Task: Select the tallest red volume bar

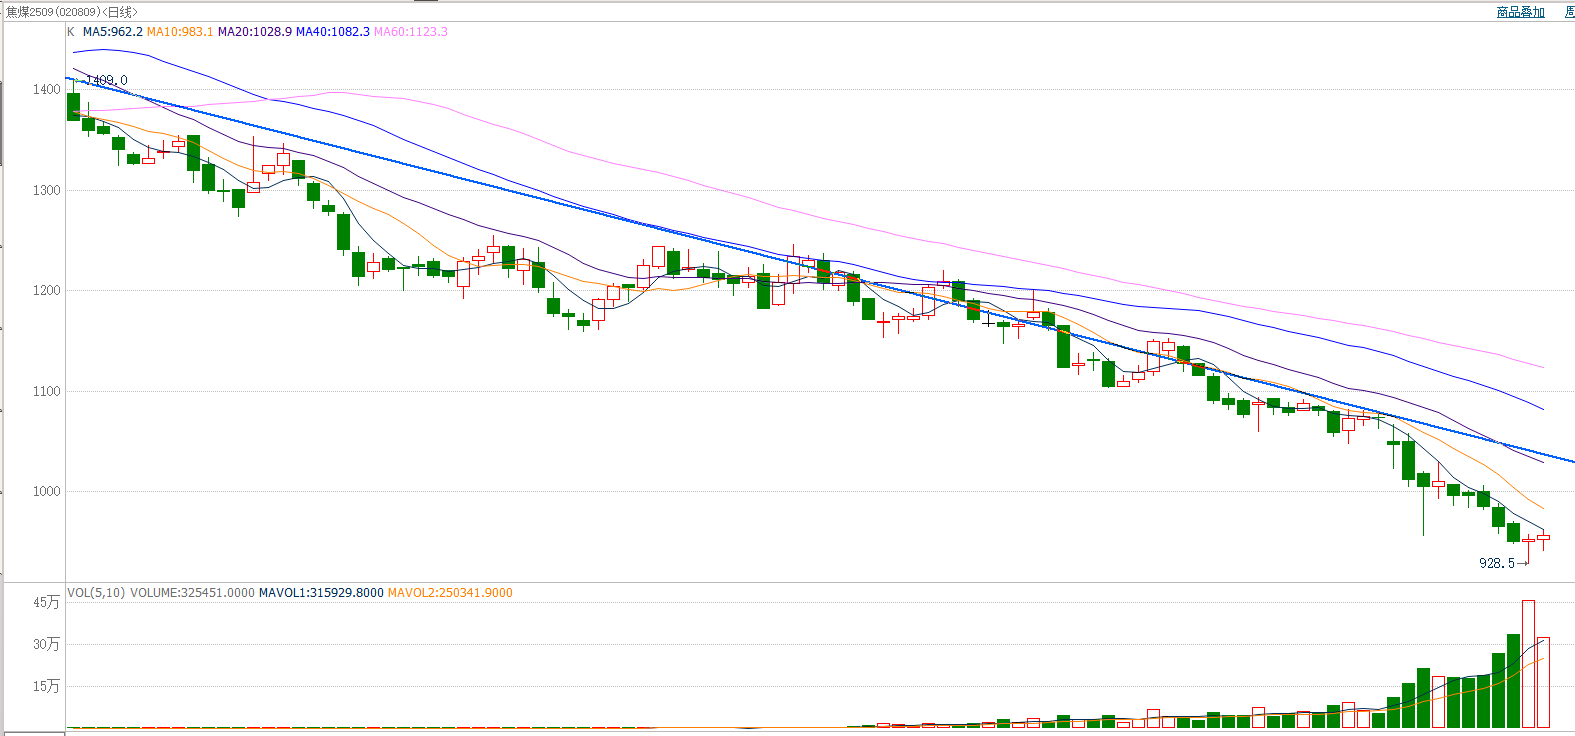Action: click(1528, 664)
